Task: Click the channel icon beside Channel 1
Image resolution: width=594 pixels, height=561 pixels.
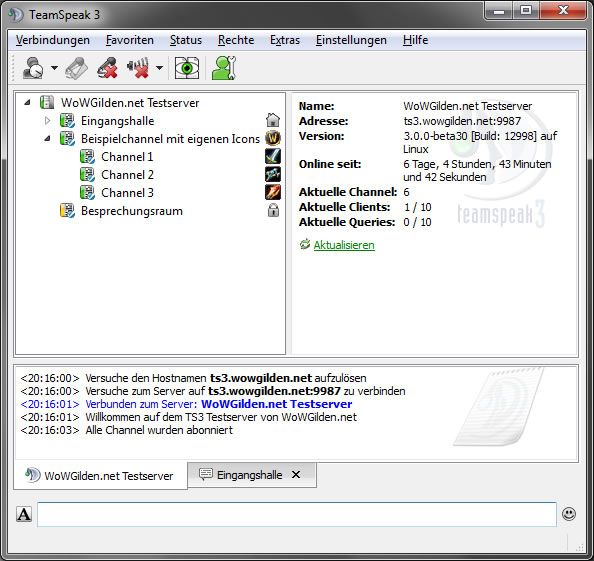Action: 88,157
